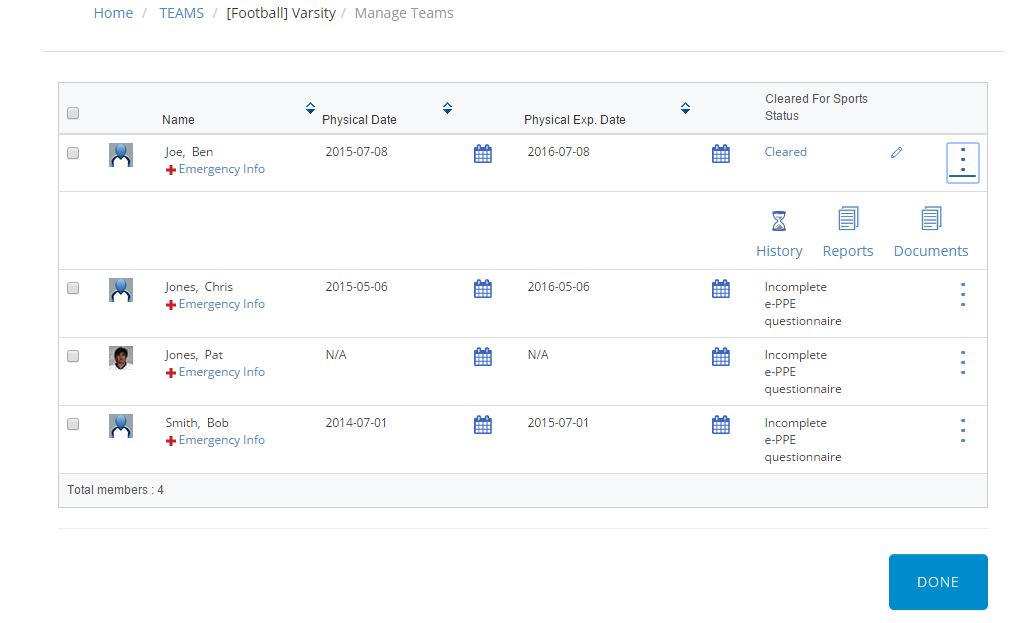
Task: Check the box for Joe, Ben
Action: coord(73,153)
